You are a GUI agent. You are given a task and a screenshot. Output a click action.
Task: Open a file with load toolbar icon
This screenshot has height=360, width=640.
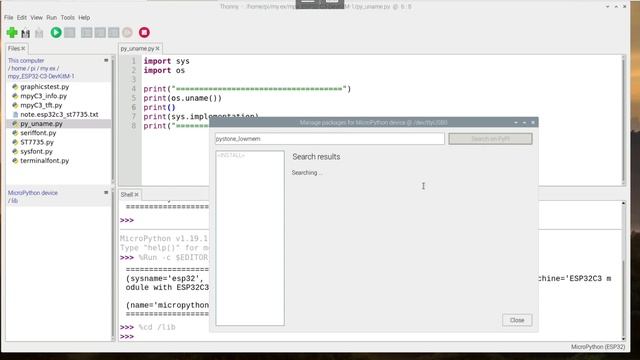pos(26,33)
